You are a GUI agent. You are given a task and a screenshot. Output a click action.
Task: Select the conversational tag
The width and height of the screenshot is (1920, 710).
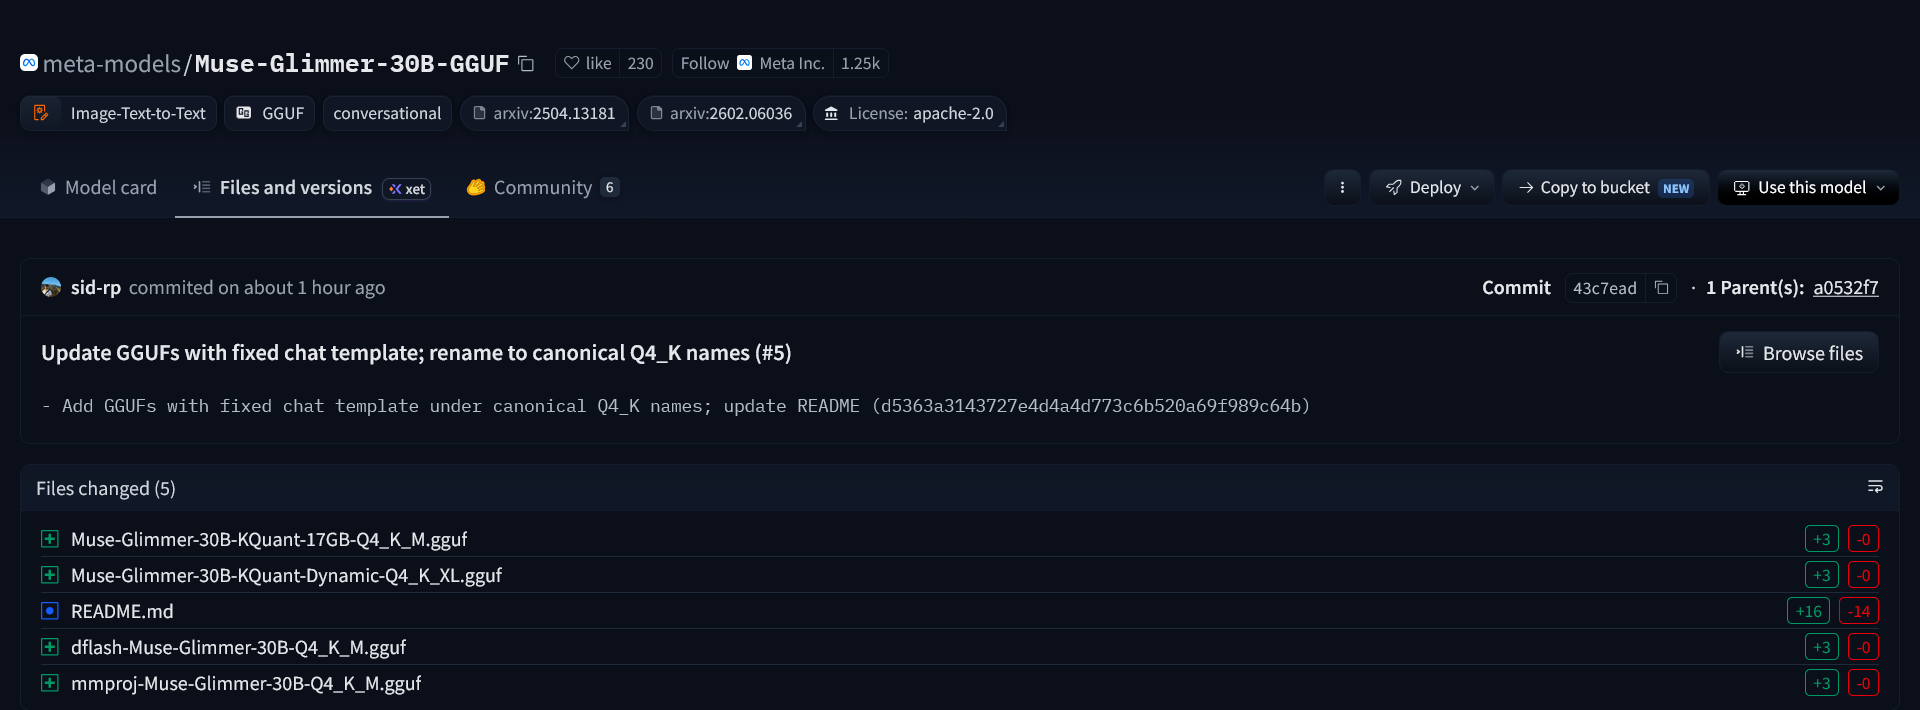(387, 113)
